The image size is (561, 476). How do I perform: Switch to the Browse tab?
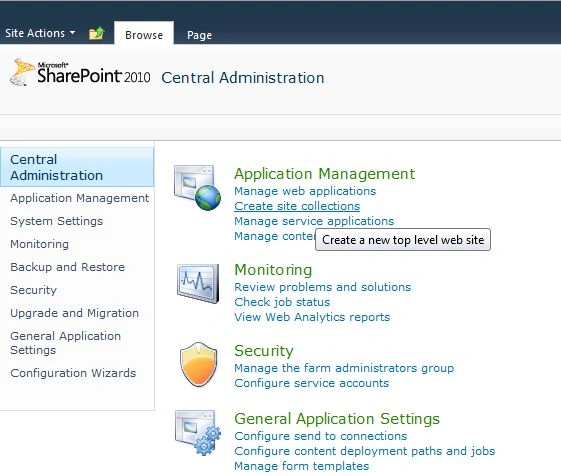144,35
